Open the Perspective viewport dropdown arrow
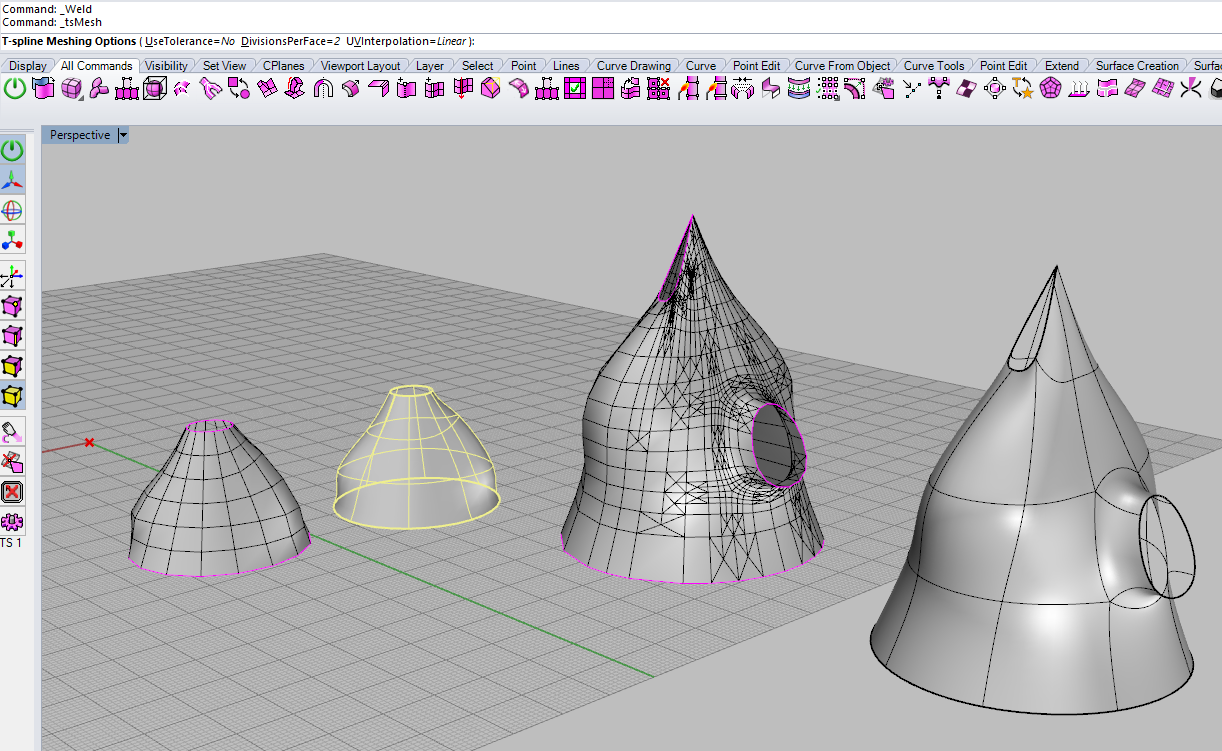Image resolution: width=1222 pixels, height=751 pixels. (123, 135)
